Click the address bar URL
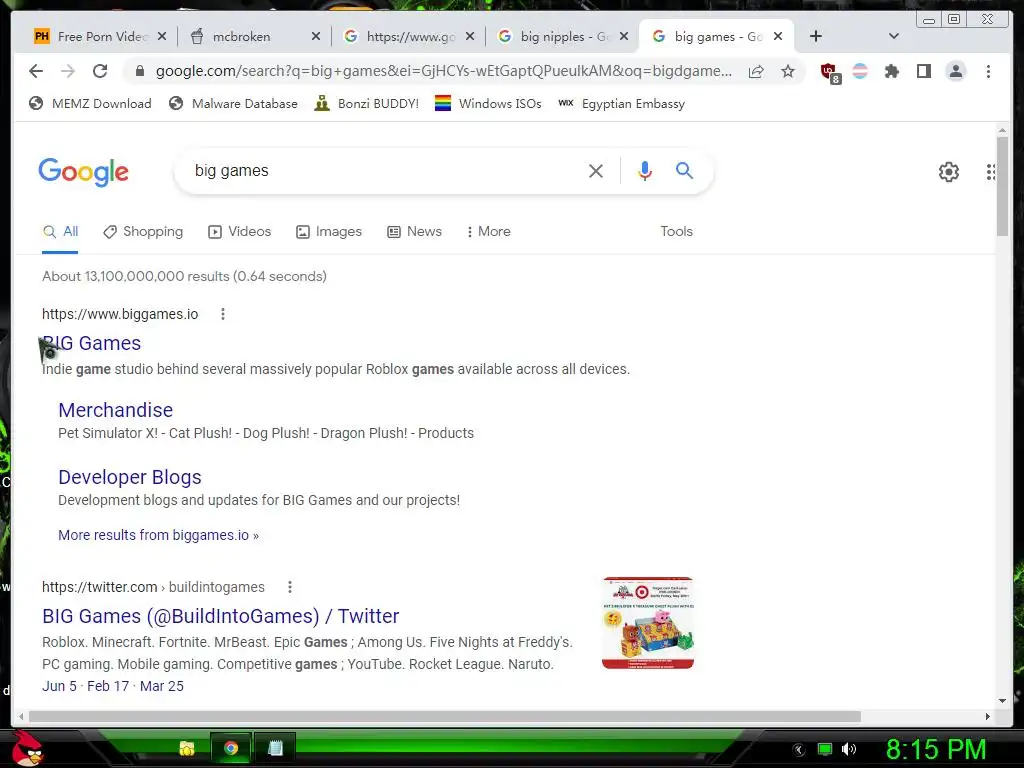 443,71
